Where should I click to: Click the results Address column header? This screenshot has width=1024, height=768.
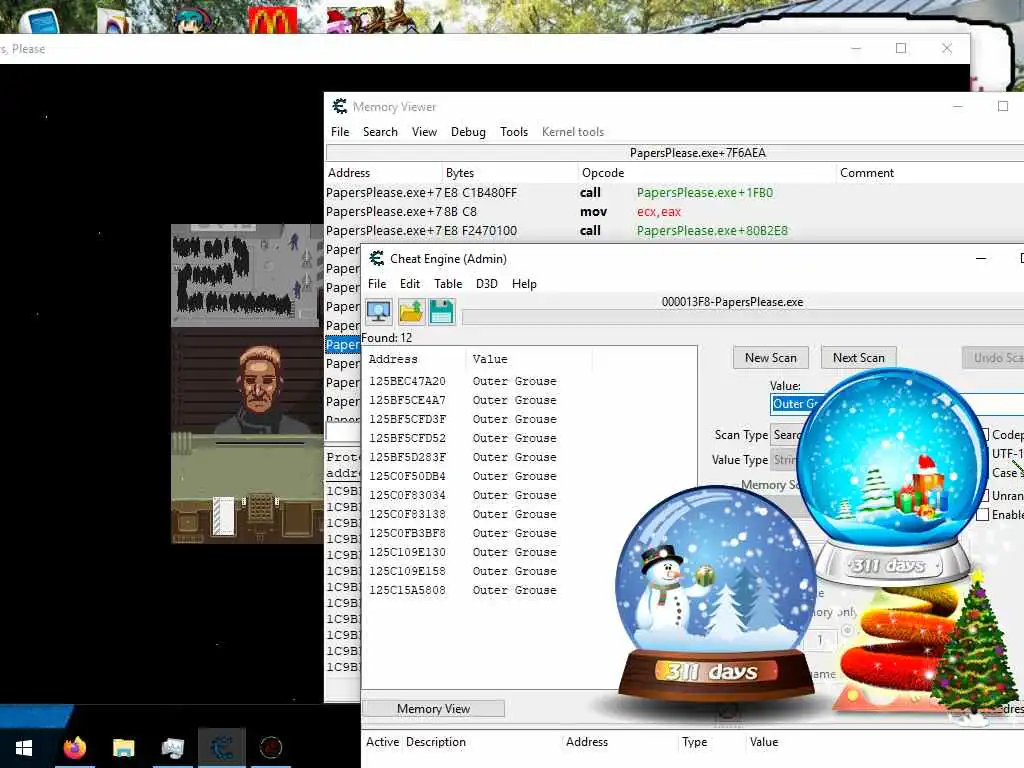[414, 359]
